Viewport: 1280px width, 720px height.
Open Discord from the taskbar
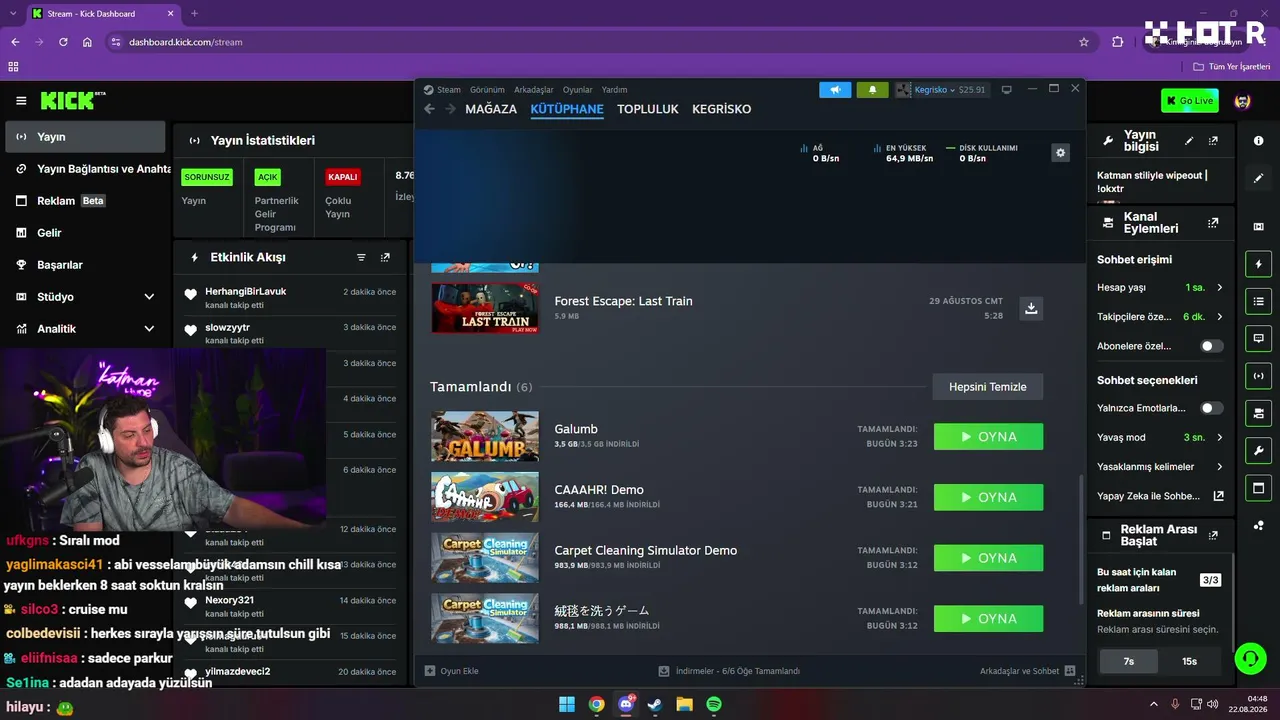pyautogui.click(x=627, y=704)
